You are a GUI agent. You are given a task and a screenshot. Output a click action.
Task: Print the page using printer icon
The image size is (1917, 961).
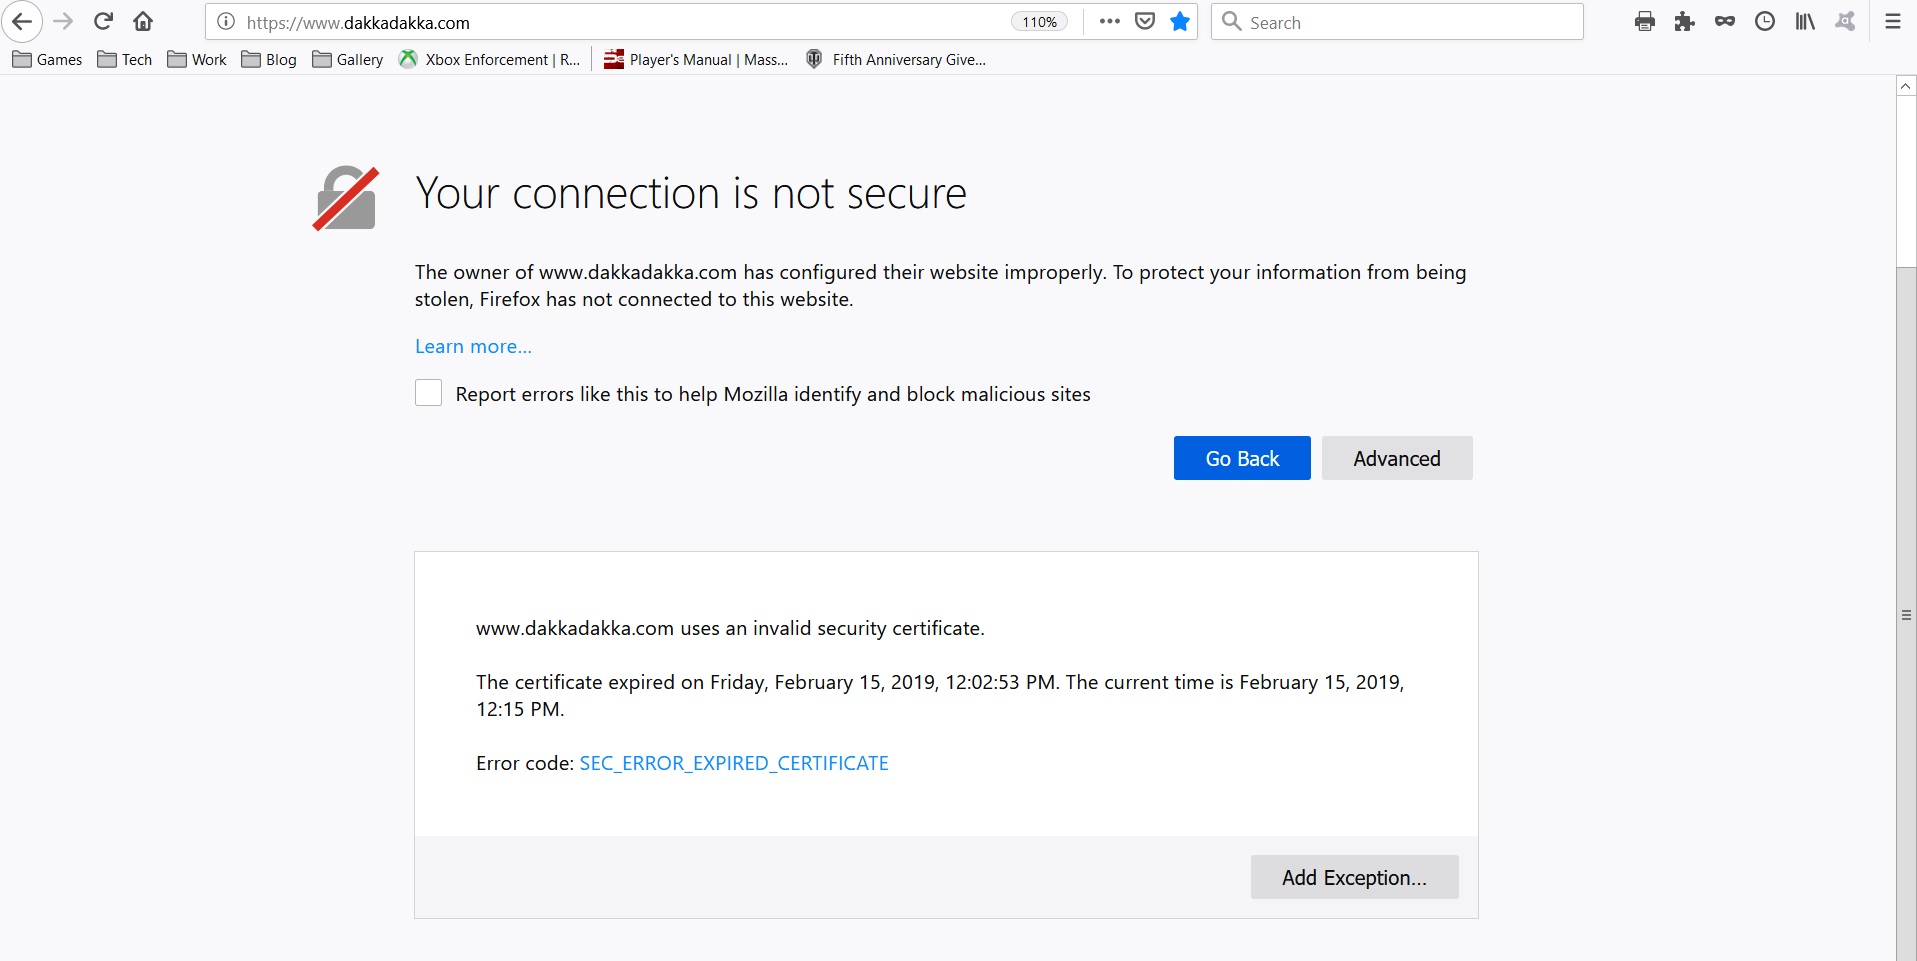click(x=1644, y=22)
